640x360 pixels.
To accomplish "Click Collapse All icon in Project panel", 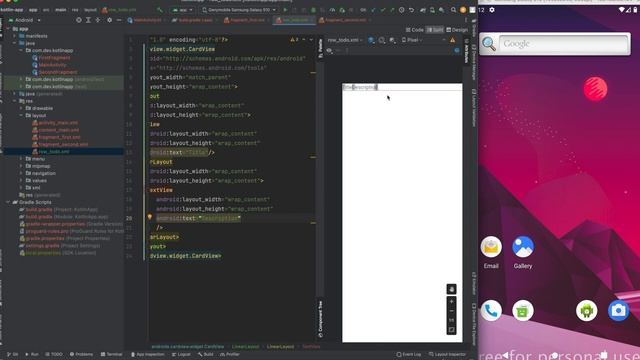I will [98, 20].
